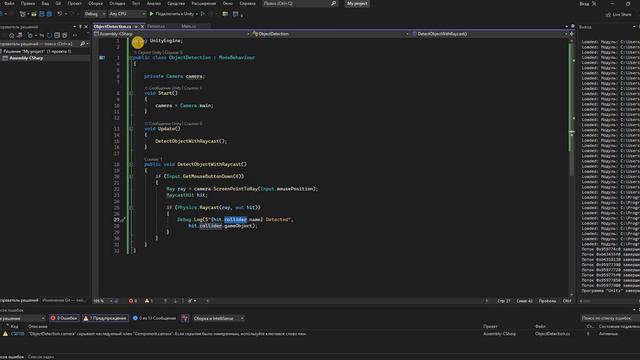The image size is (640, 360).
Task: Switch to the ObjectDetection.cs tab
Action: pyautogui.click(x=113, y=27)
